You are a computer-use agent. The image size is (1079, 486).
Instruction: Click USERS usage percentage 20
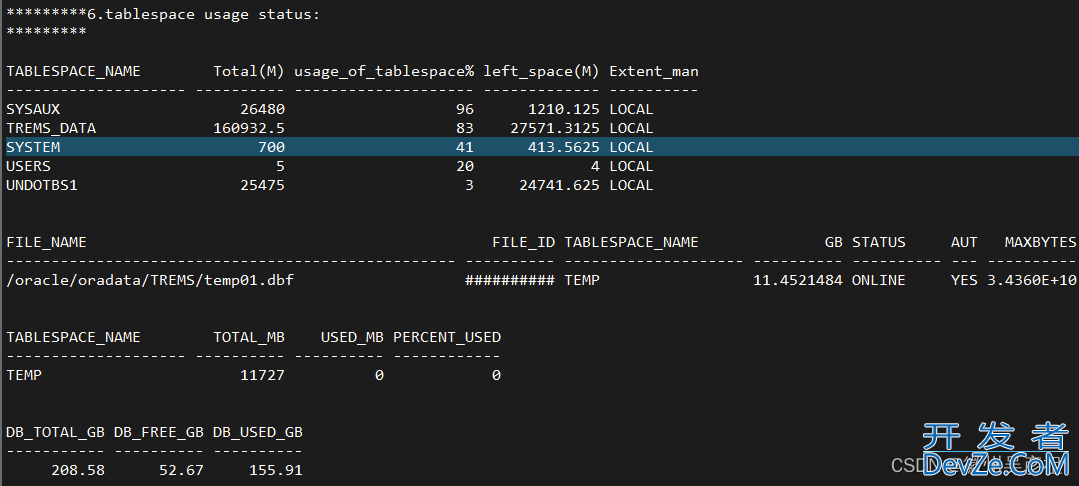465,166
